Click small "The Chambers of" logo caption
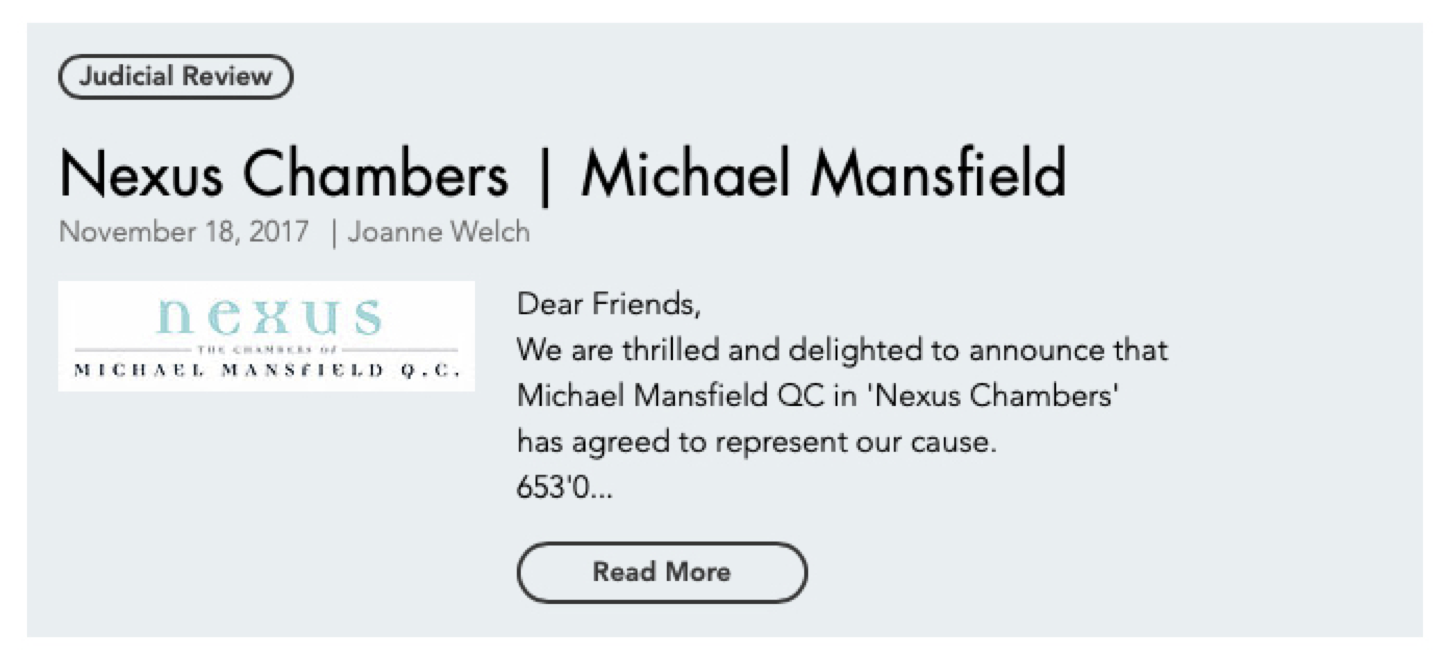 click(268, 350)
